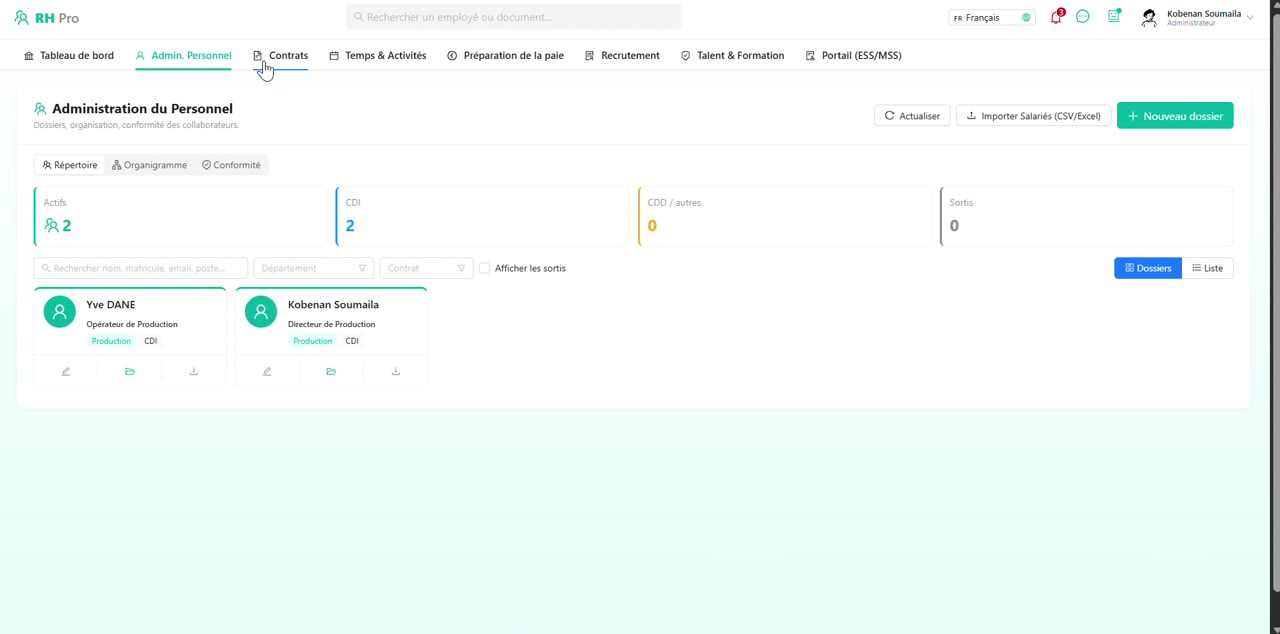Go to Tableau de bord

(69, 56)
